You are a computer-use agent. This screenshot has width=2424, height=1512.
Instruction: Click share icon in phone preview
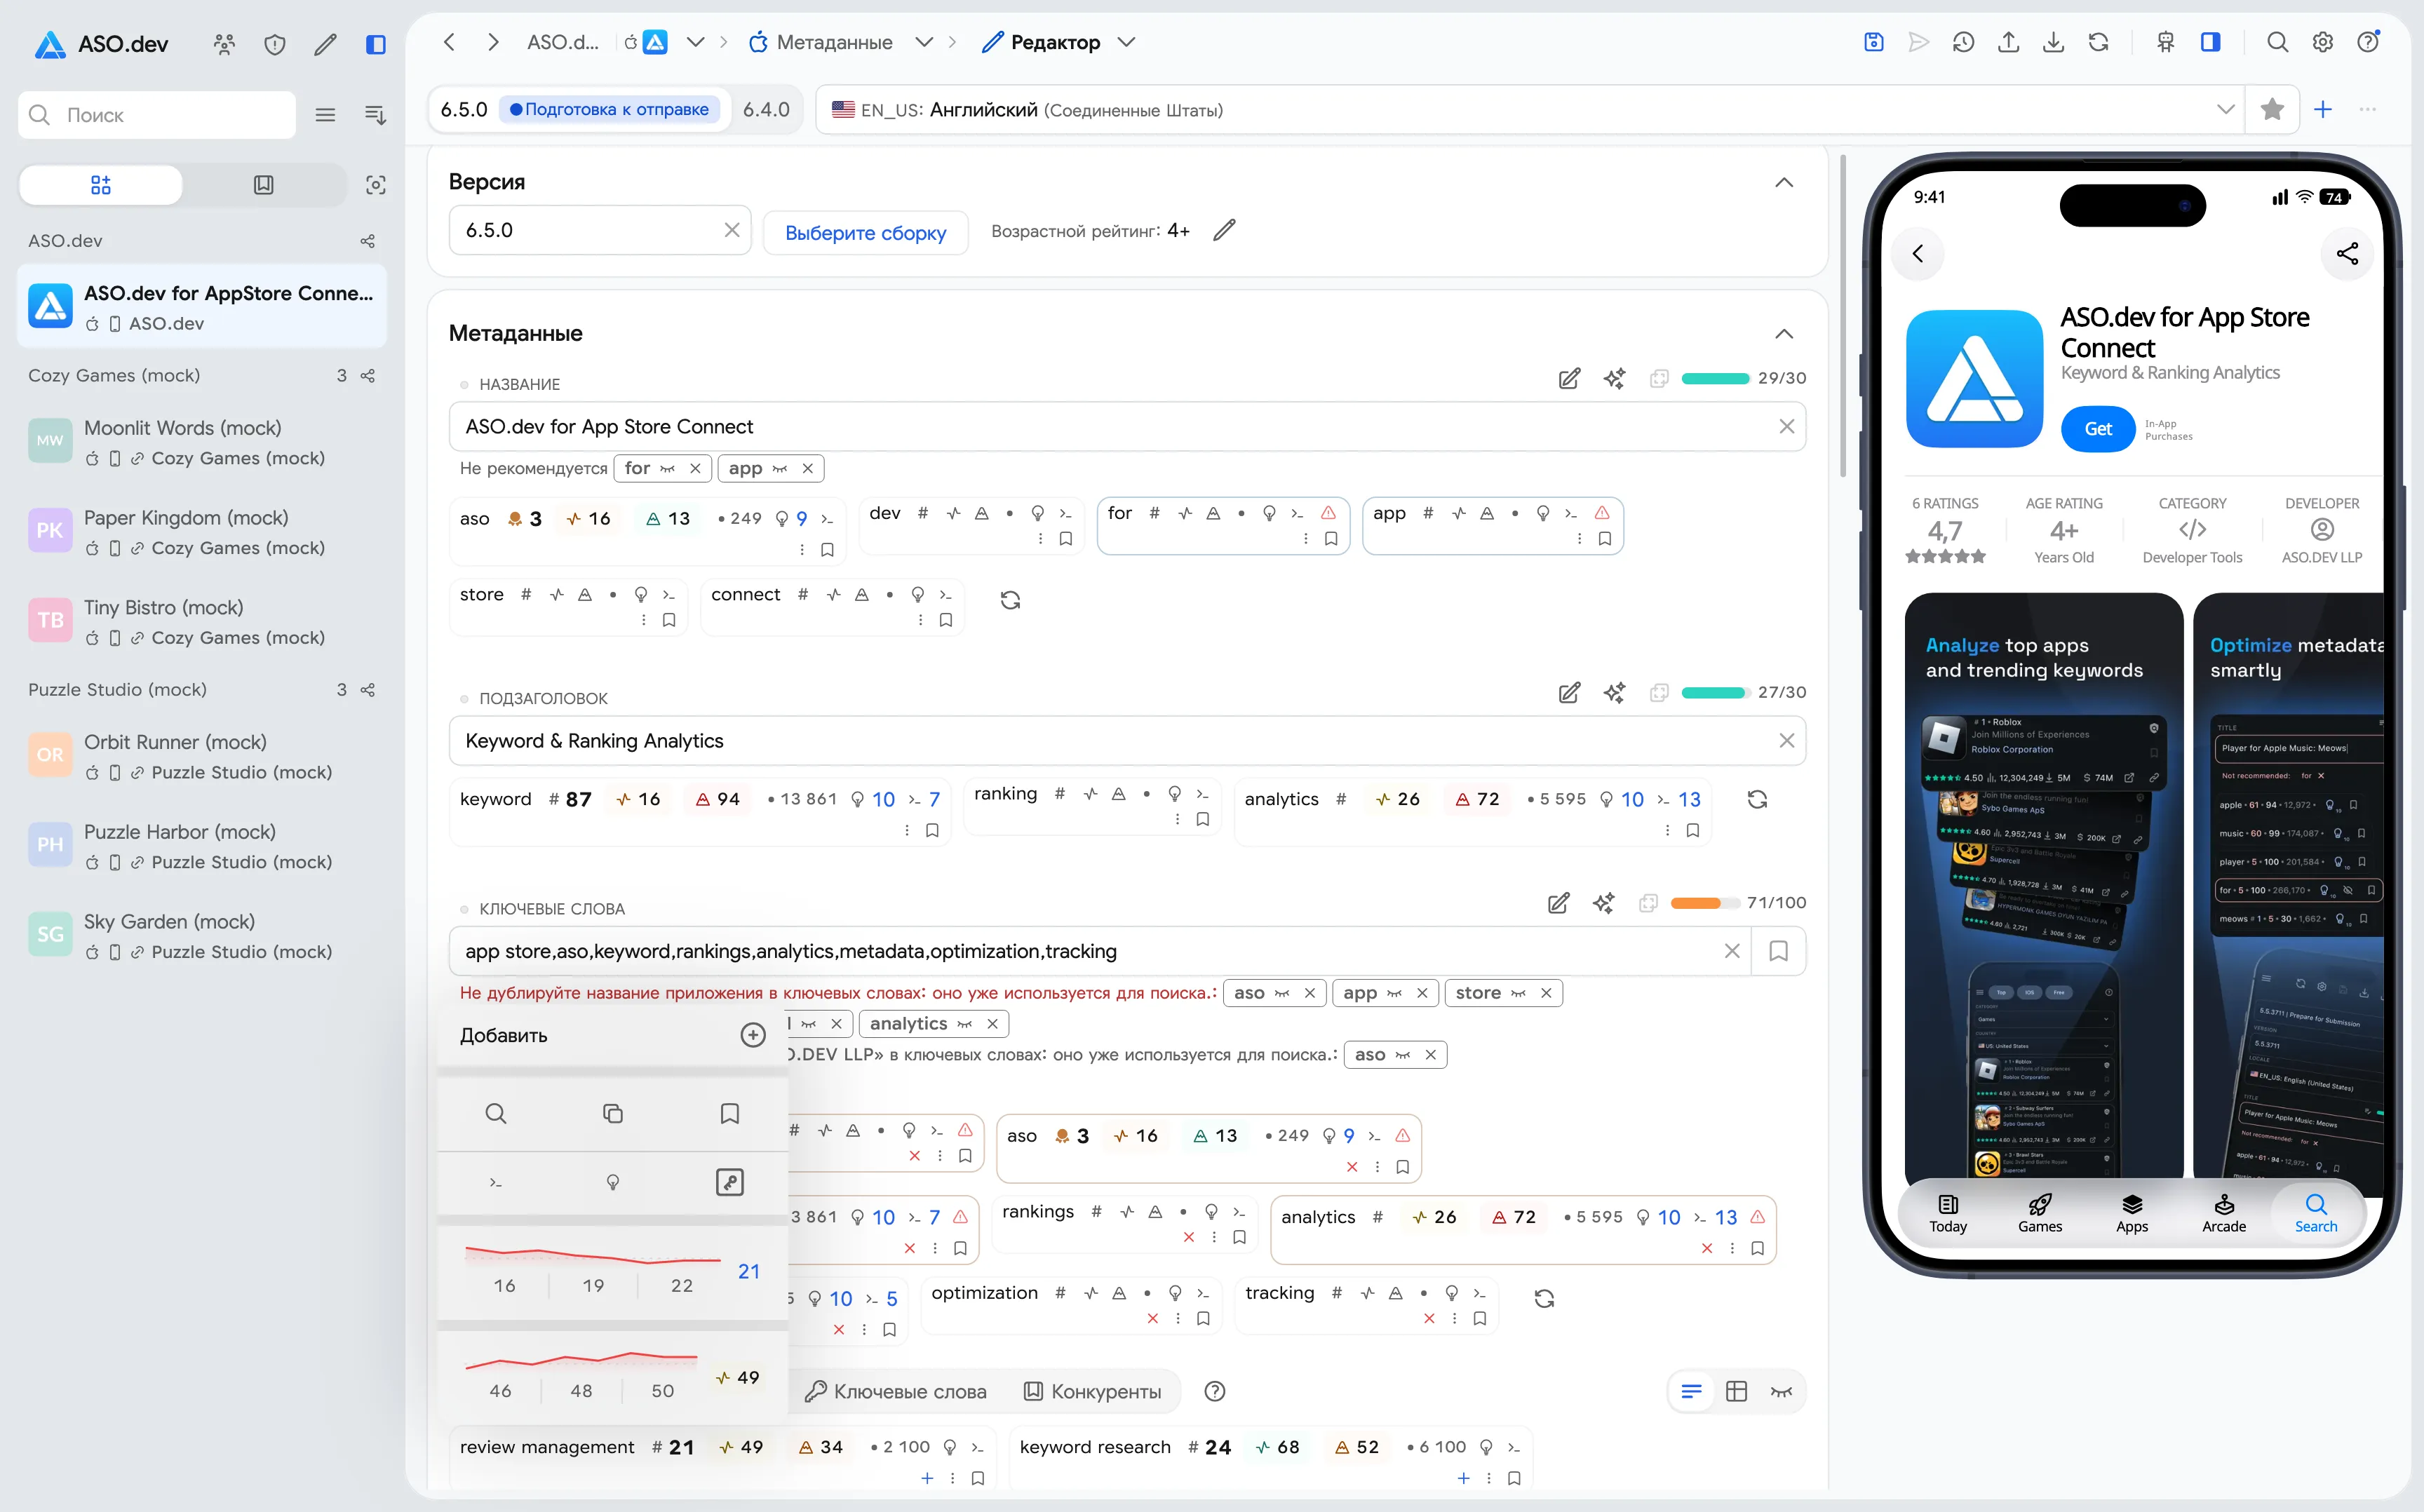[x=2346, y=254]
